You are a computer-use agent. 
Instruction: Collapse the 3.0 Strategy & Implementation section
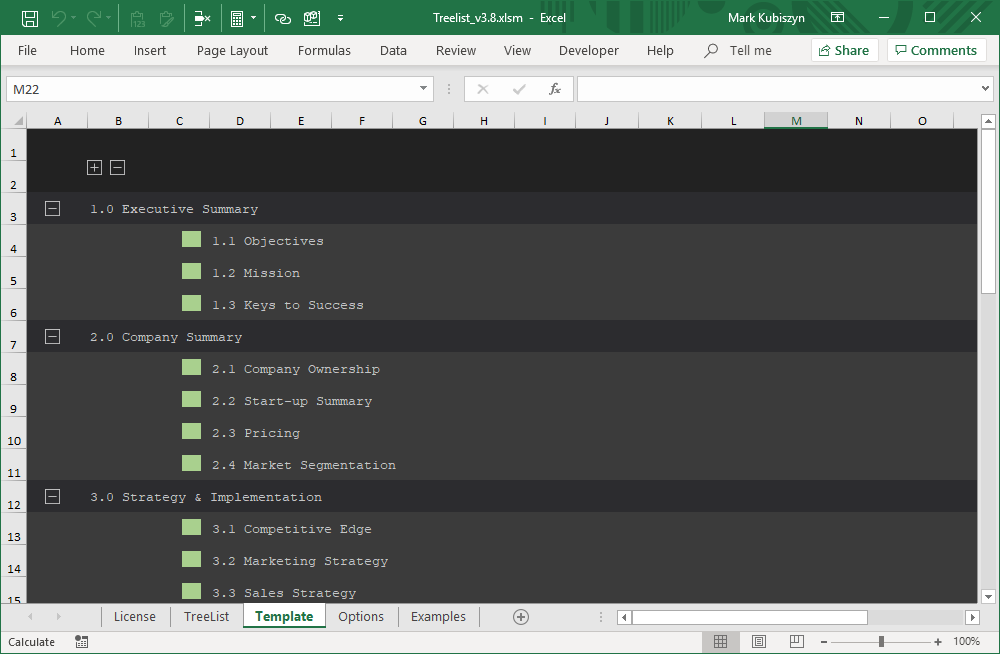coord(53,496)
